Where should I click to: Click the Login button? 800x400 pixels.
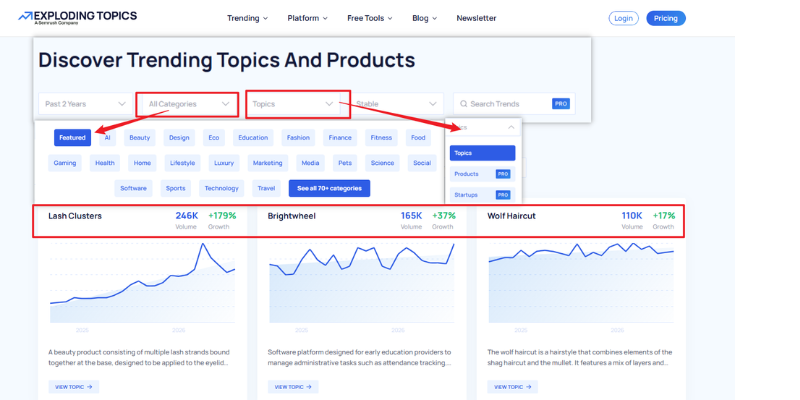coord(623,18)
